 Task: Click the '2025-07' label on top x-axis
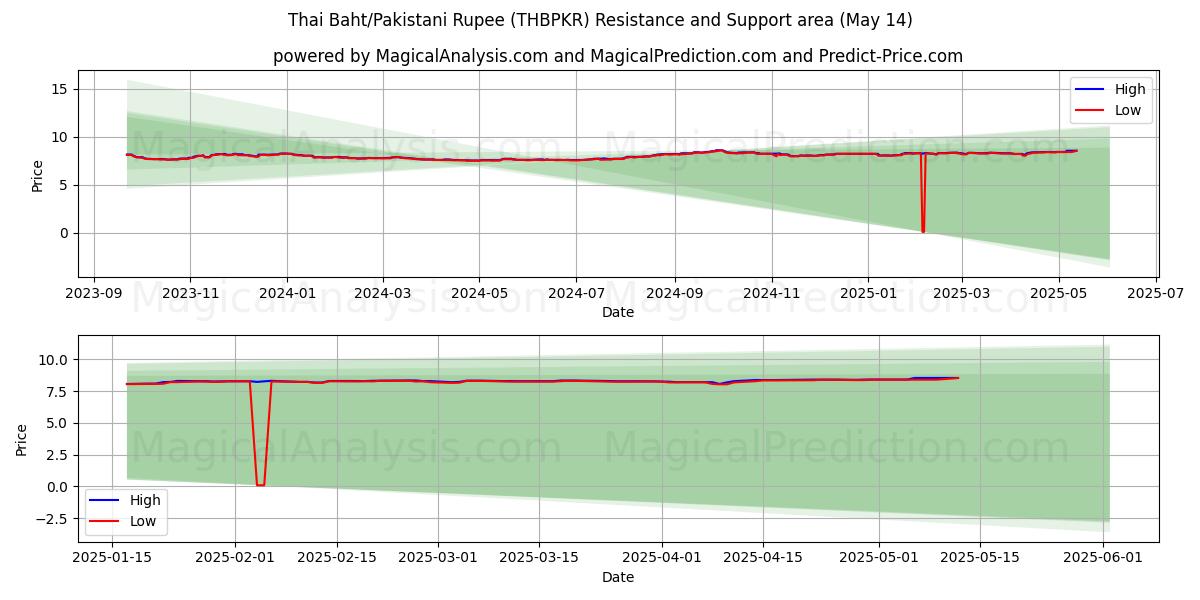click(1156, 294)
